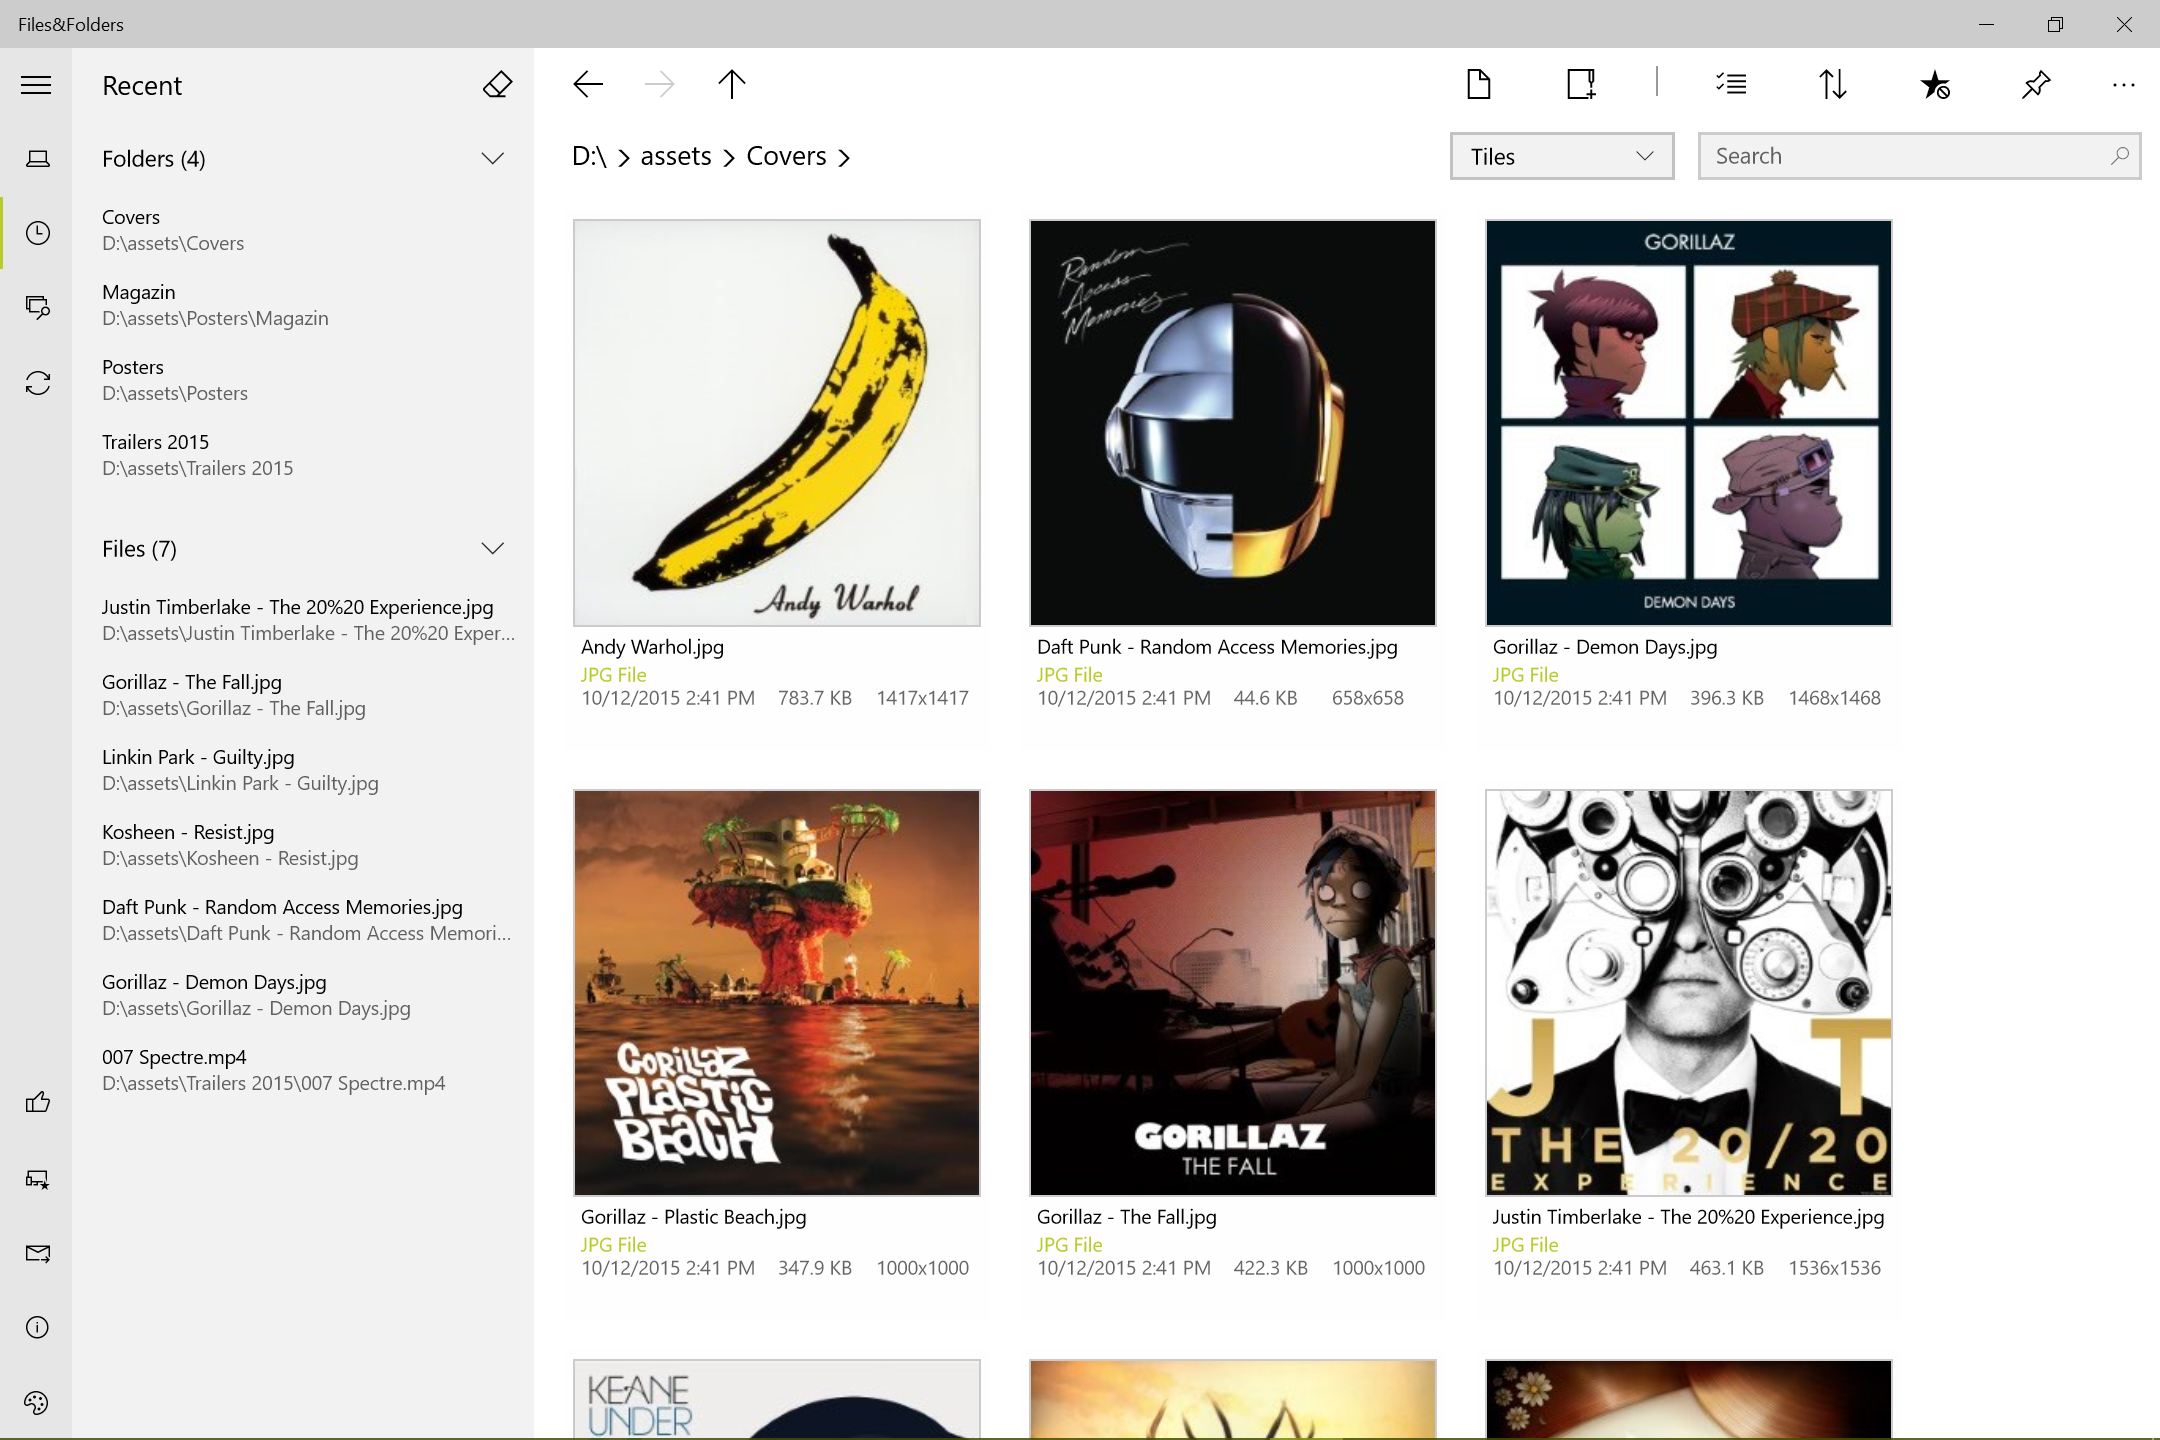
Task: Clear the Recent list with eraser icon
Action: tap(497, 85)
